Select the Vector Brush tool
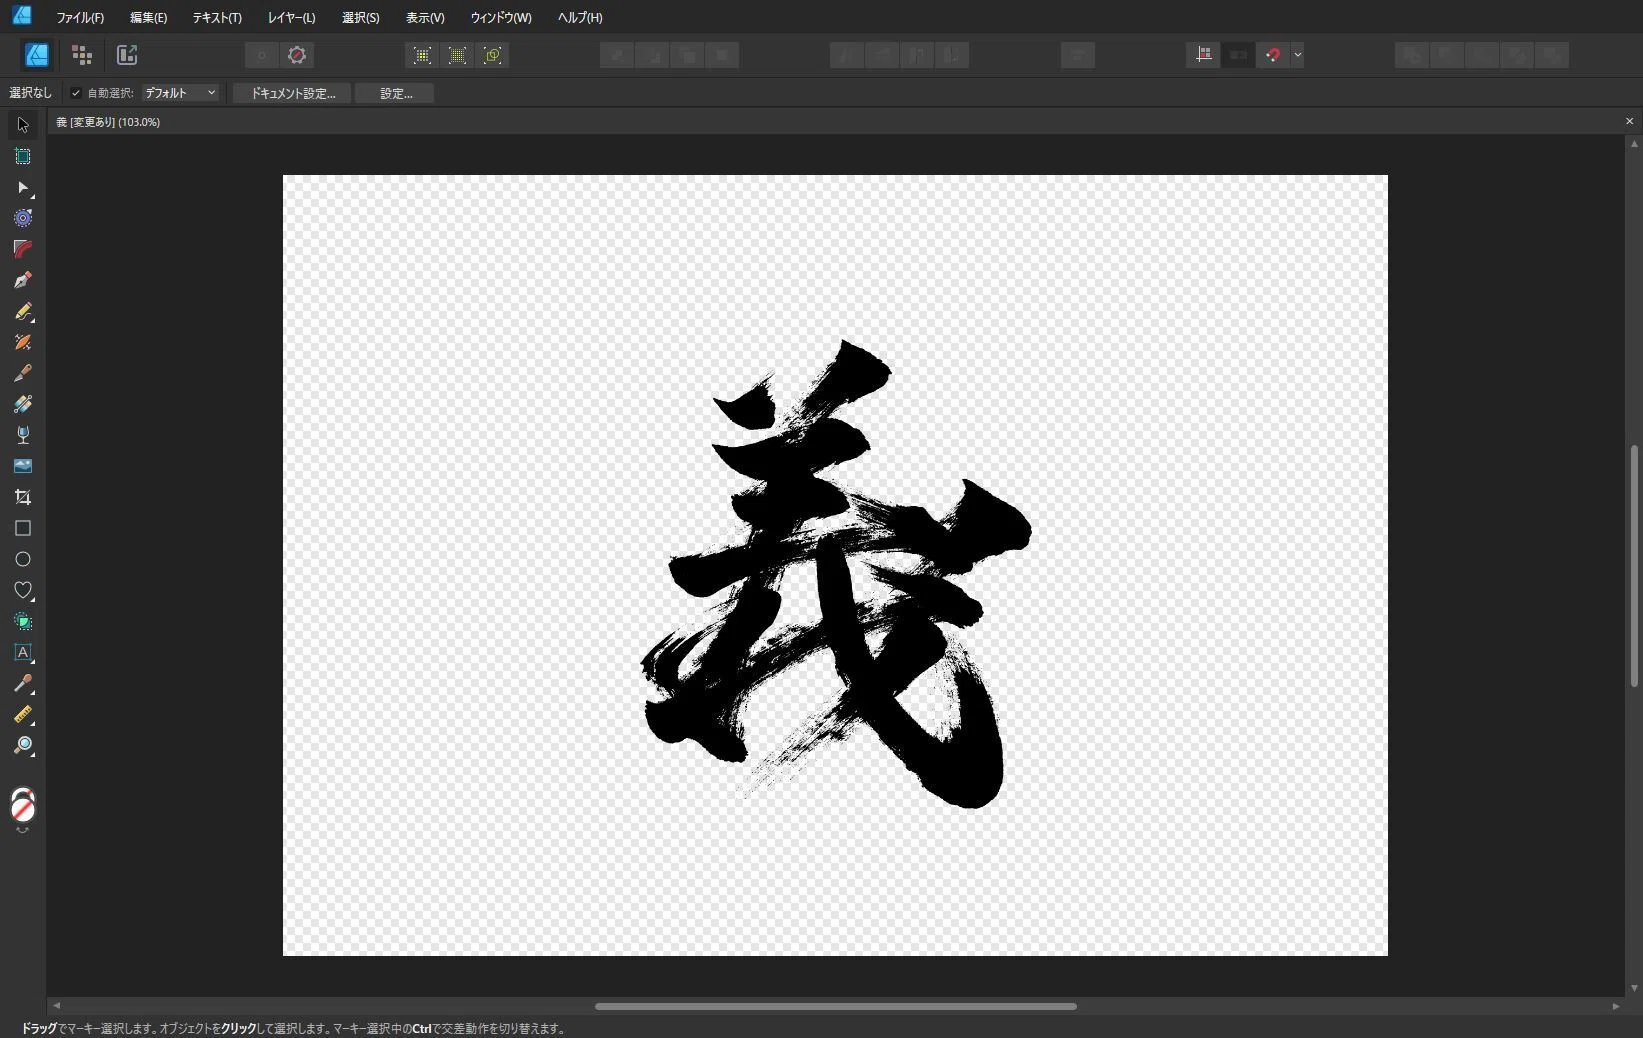The width and height of the screenshot is (1643, 1038). 22,342
